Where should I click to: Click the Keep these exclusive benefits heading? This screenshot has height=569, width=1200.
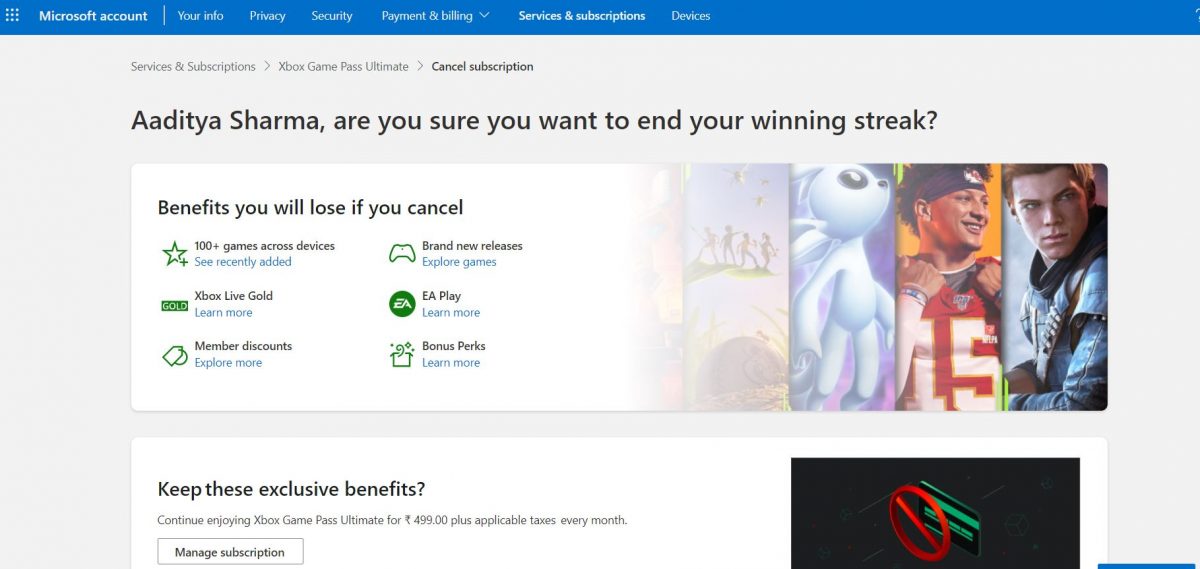point(291,489)
